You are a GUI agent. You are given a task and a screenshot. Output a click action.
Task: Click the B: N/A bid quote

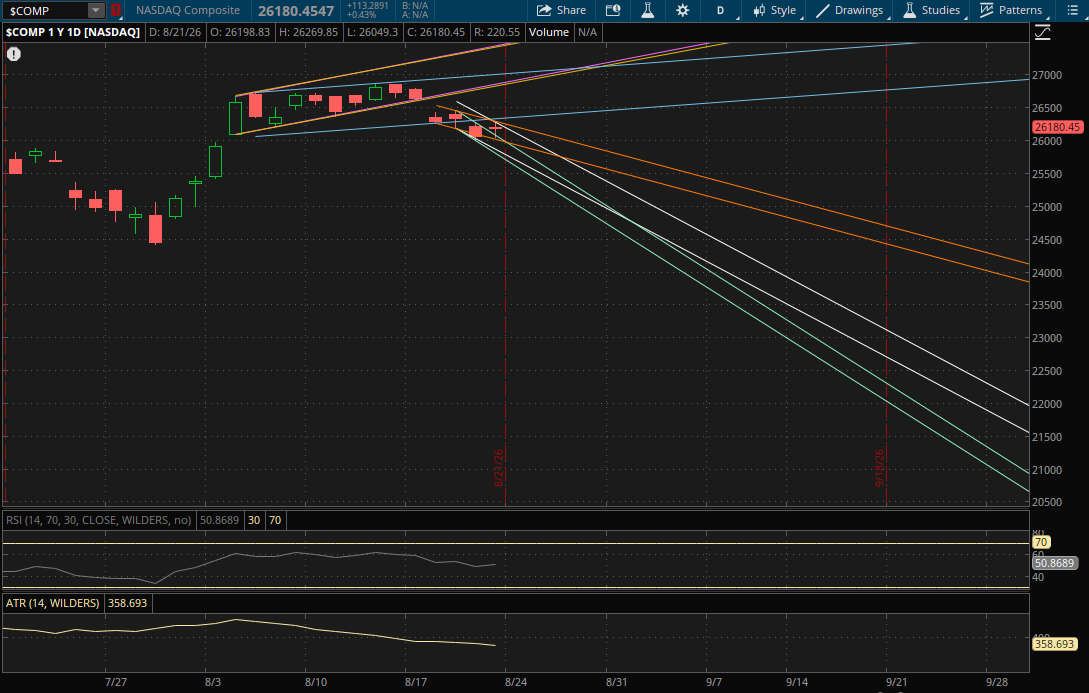[x=415, y=6]
